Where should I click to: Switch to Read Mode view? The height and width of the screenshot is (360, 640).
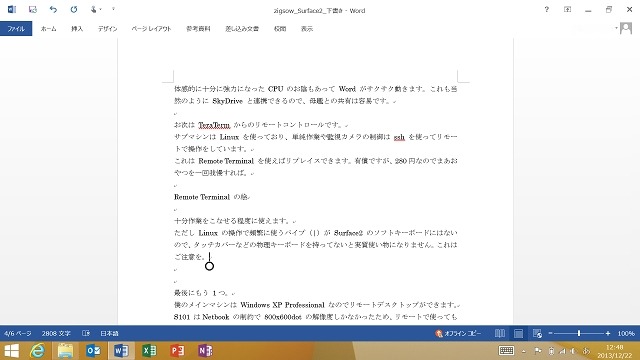point(500,333)
